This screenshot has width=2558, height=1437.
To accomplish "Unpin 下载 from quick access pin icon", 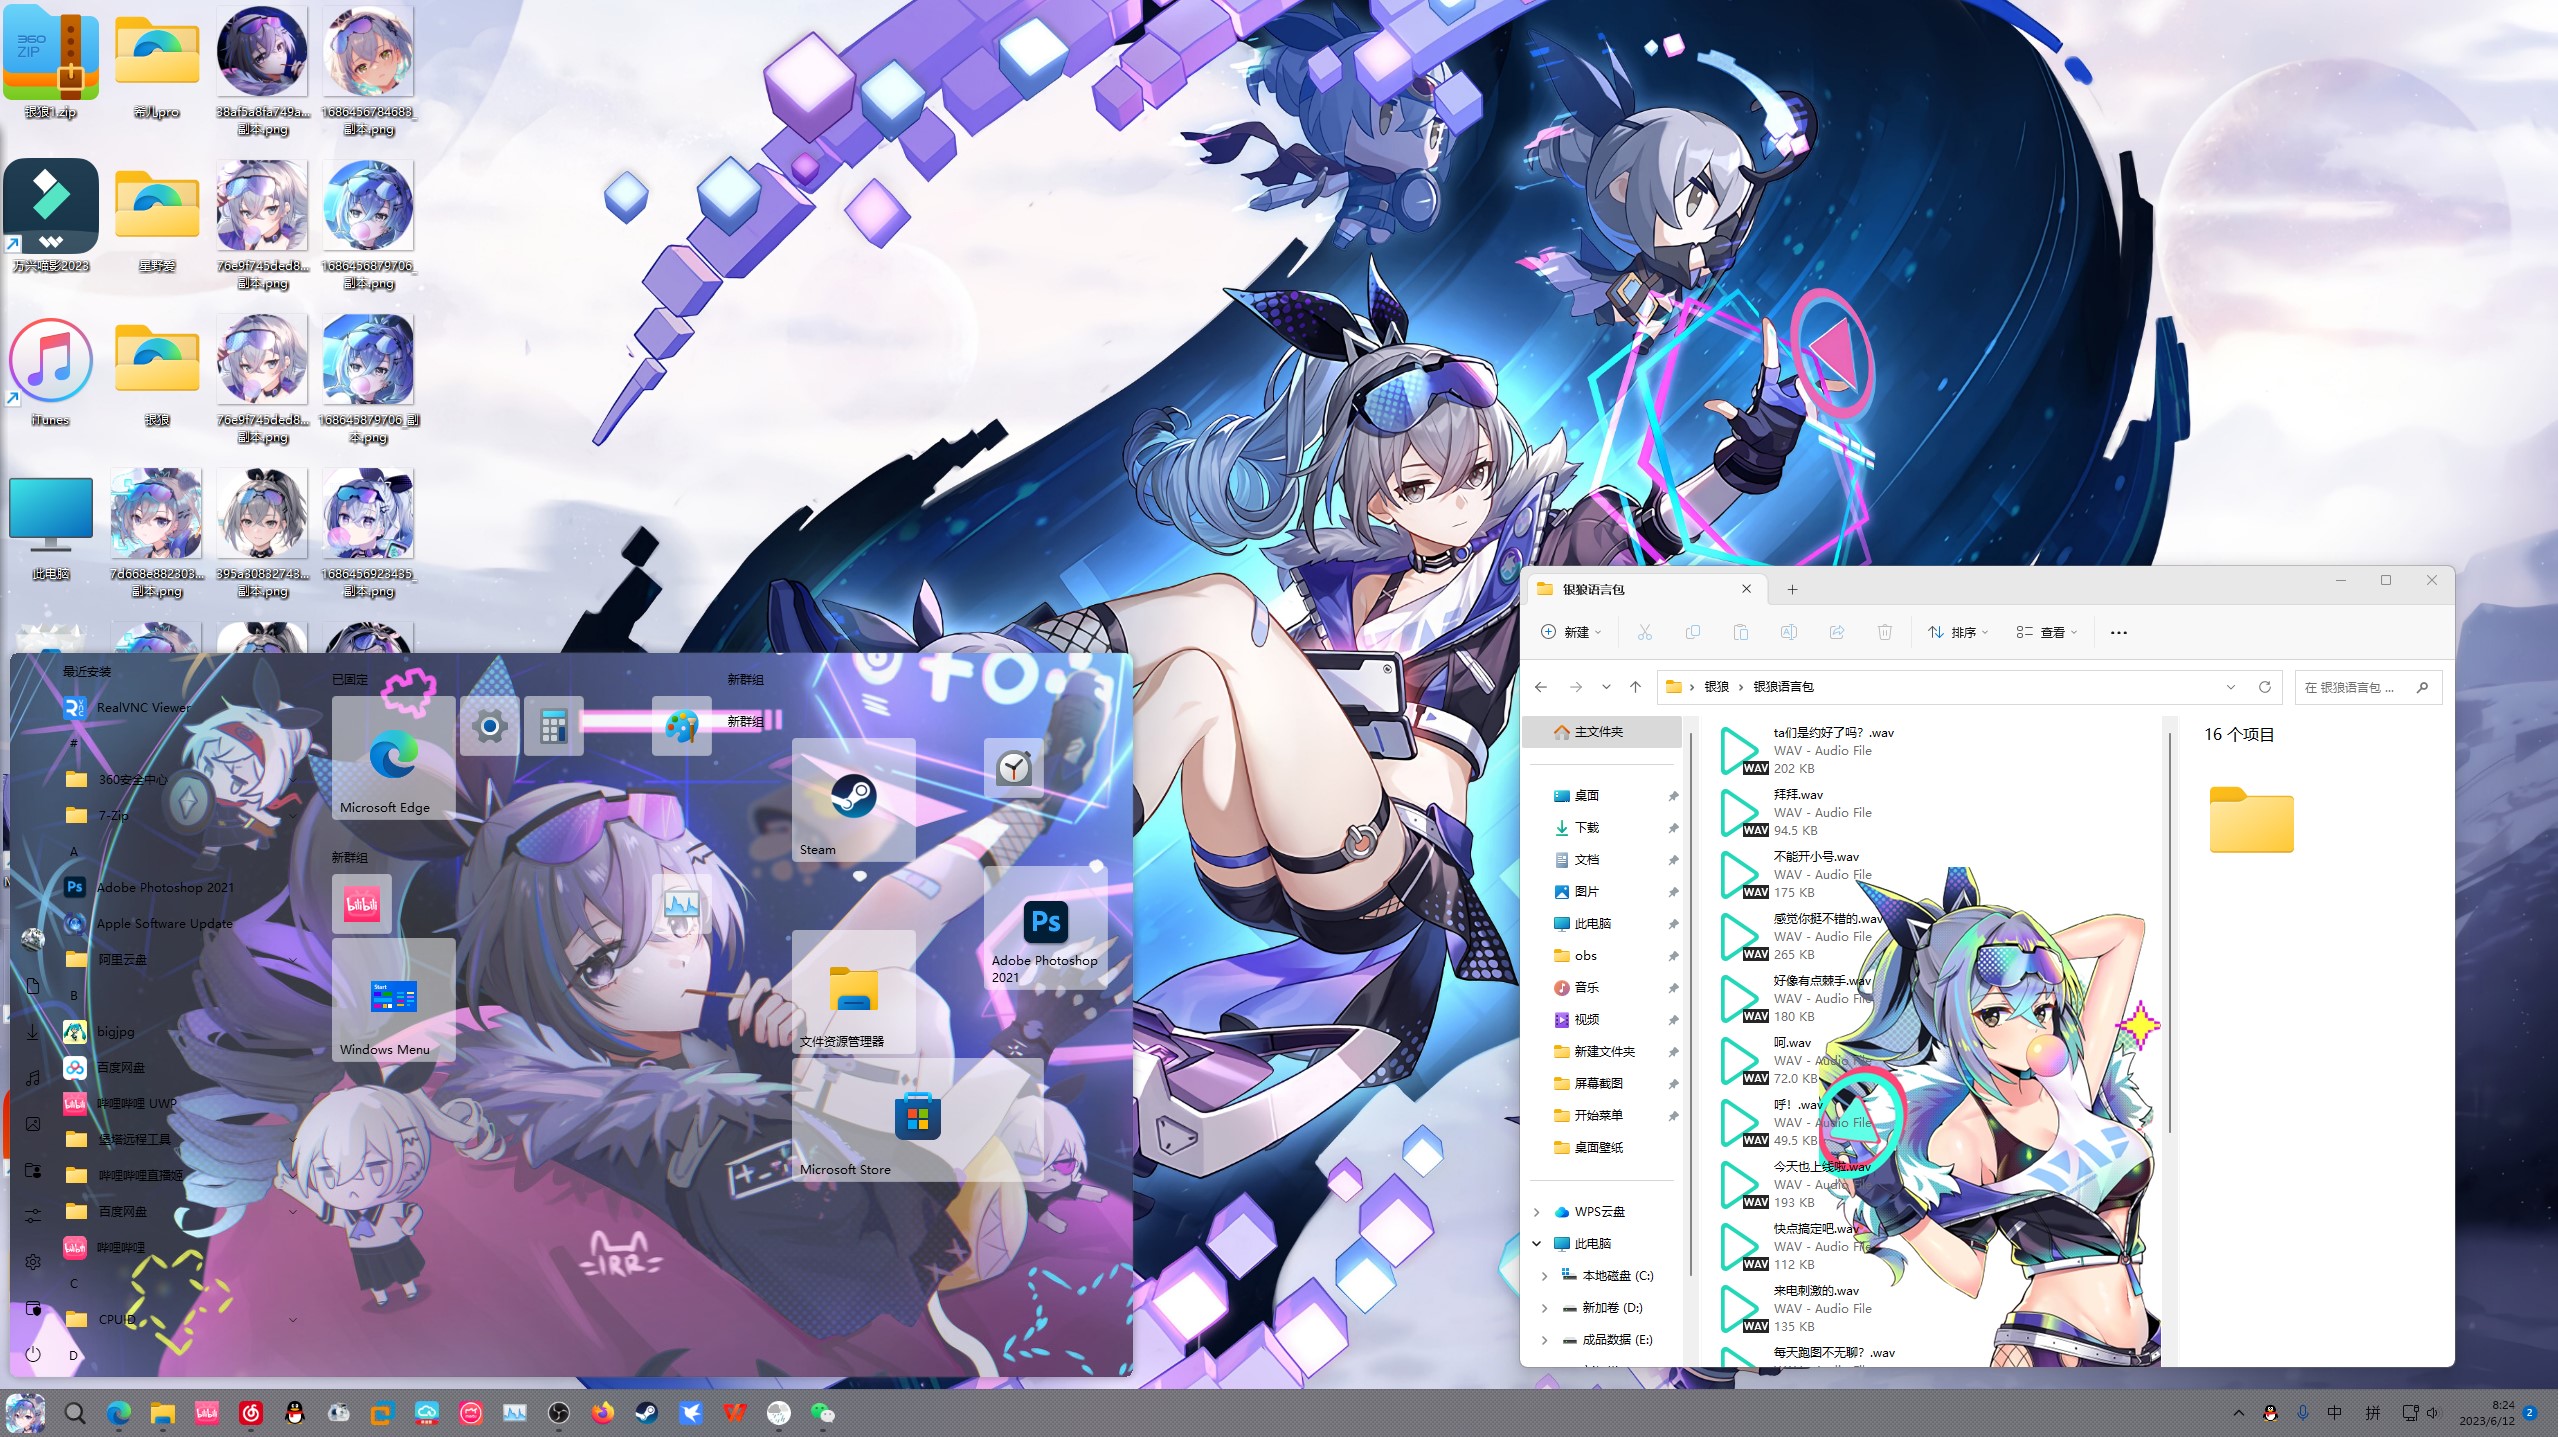I will 1672,828.
